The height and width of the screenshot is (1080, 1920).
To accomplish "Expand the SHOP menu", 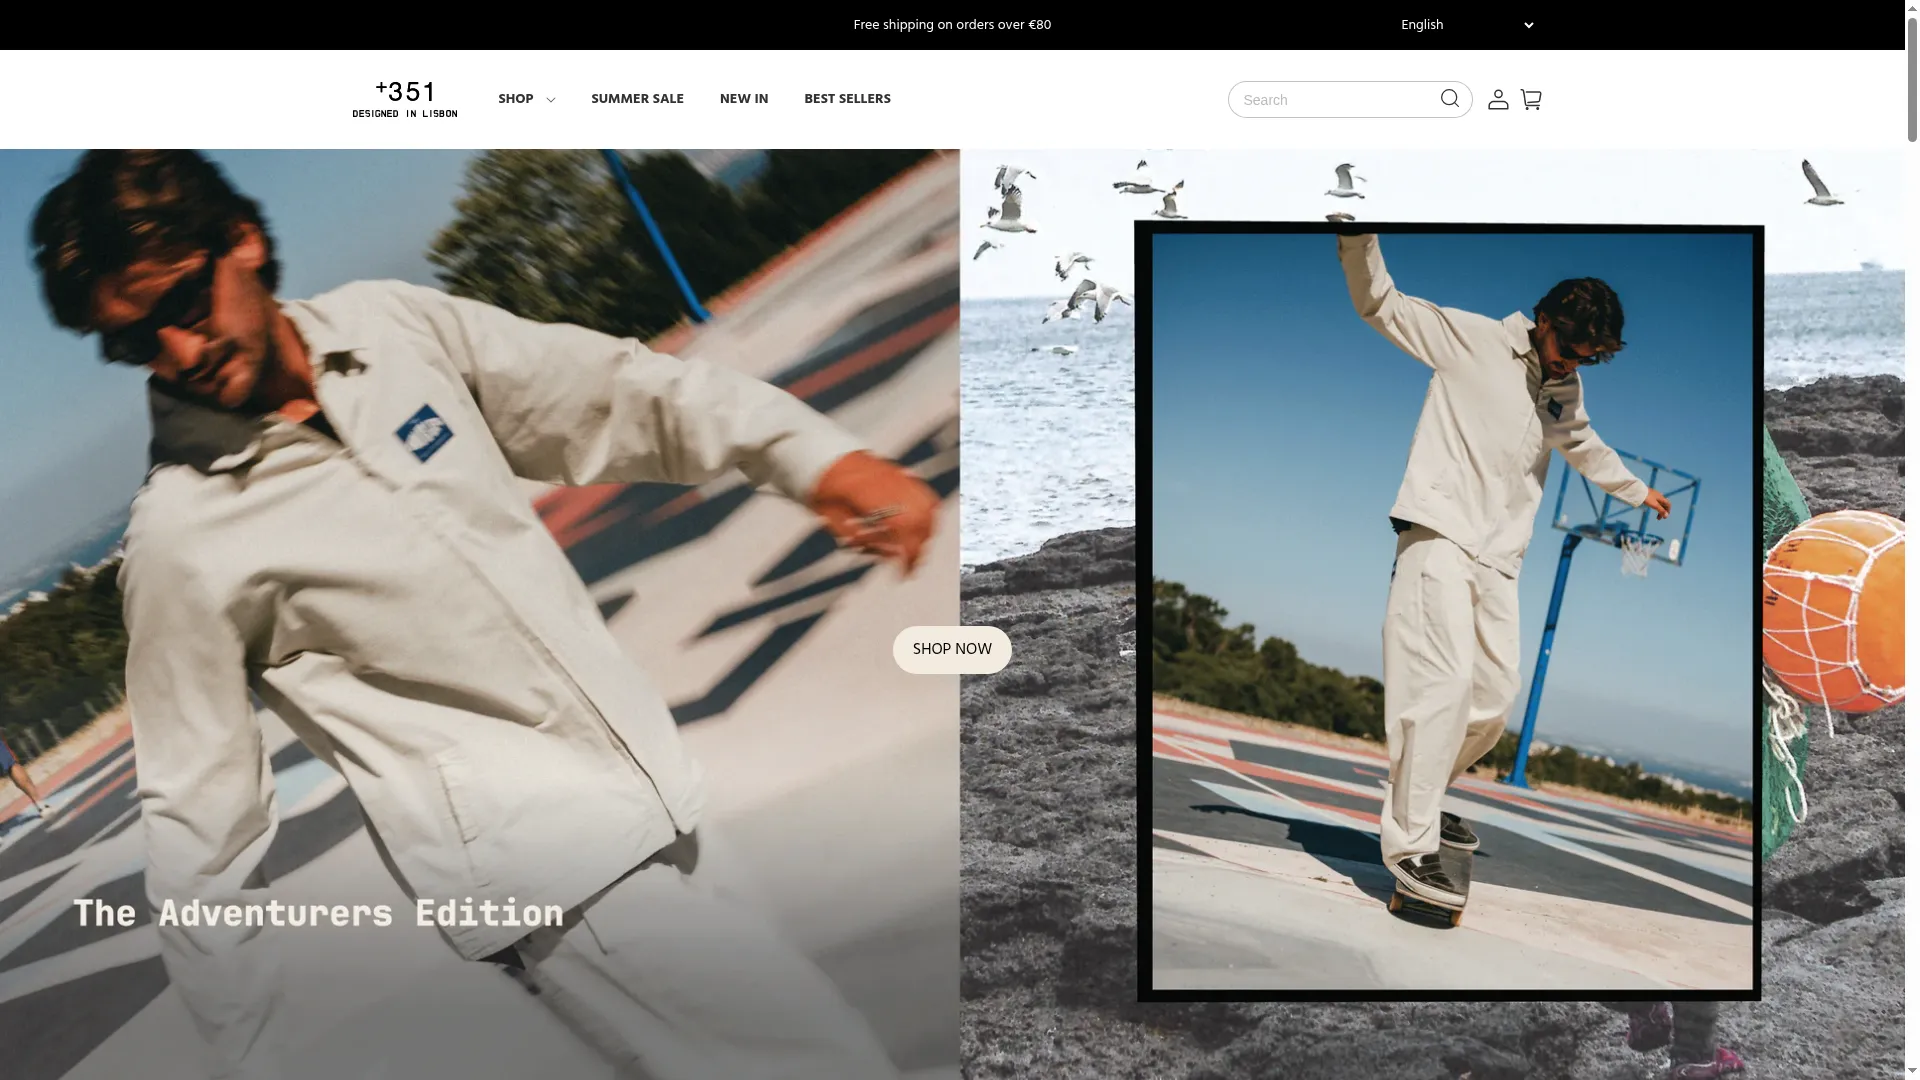I will pyautogui.click(x=527, y=99).
